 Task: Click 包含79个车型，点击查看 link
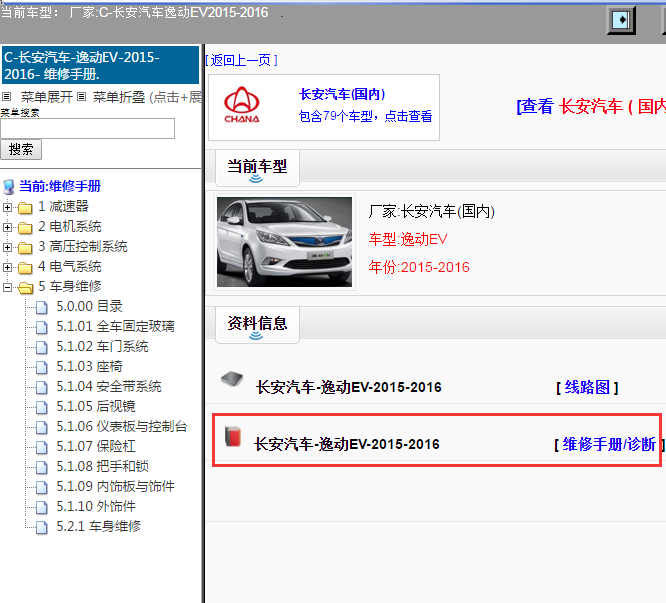coord(365,116)
